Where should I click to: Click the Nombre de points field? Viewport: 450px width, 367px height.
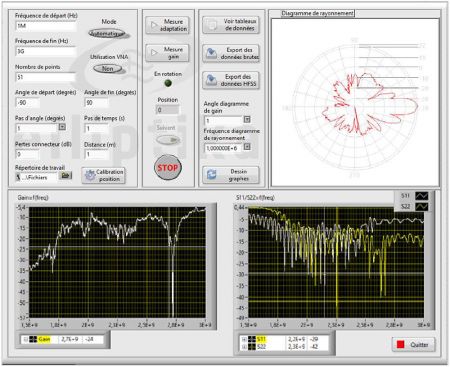pyautogui.click(x=46, y=77)
